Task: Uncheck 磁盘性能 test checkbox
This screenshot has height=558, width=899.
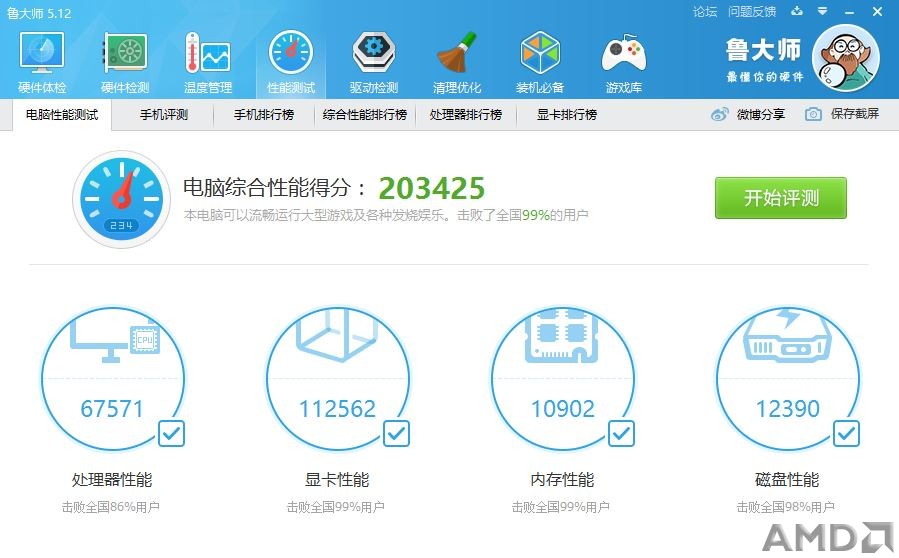Action: coord(846,434)
